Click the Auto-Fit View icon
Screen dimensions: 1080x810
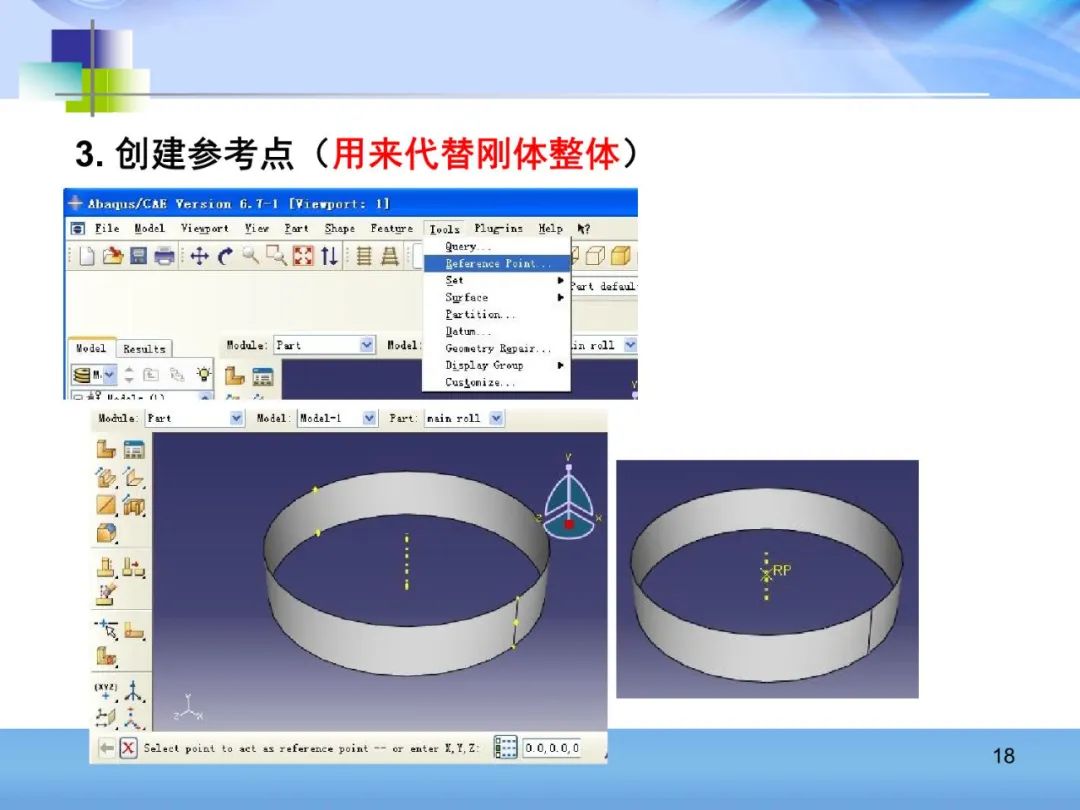(303, 256)
